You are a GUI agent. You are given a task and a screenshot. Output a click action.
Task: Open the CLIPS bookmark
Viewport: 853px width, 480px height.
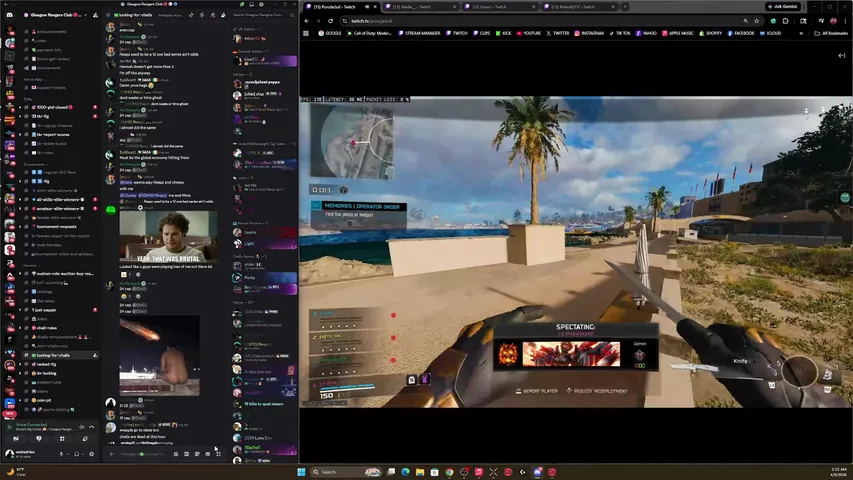(x=481, y=33)
